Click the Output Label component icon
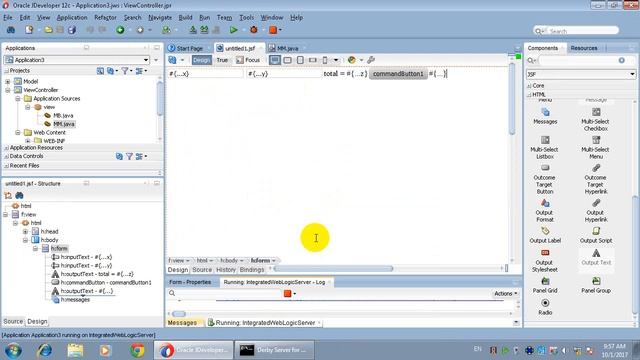This screenshot has height=360, width=640. [x=545, y=231]
